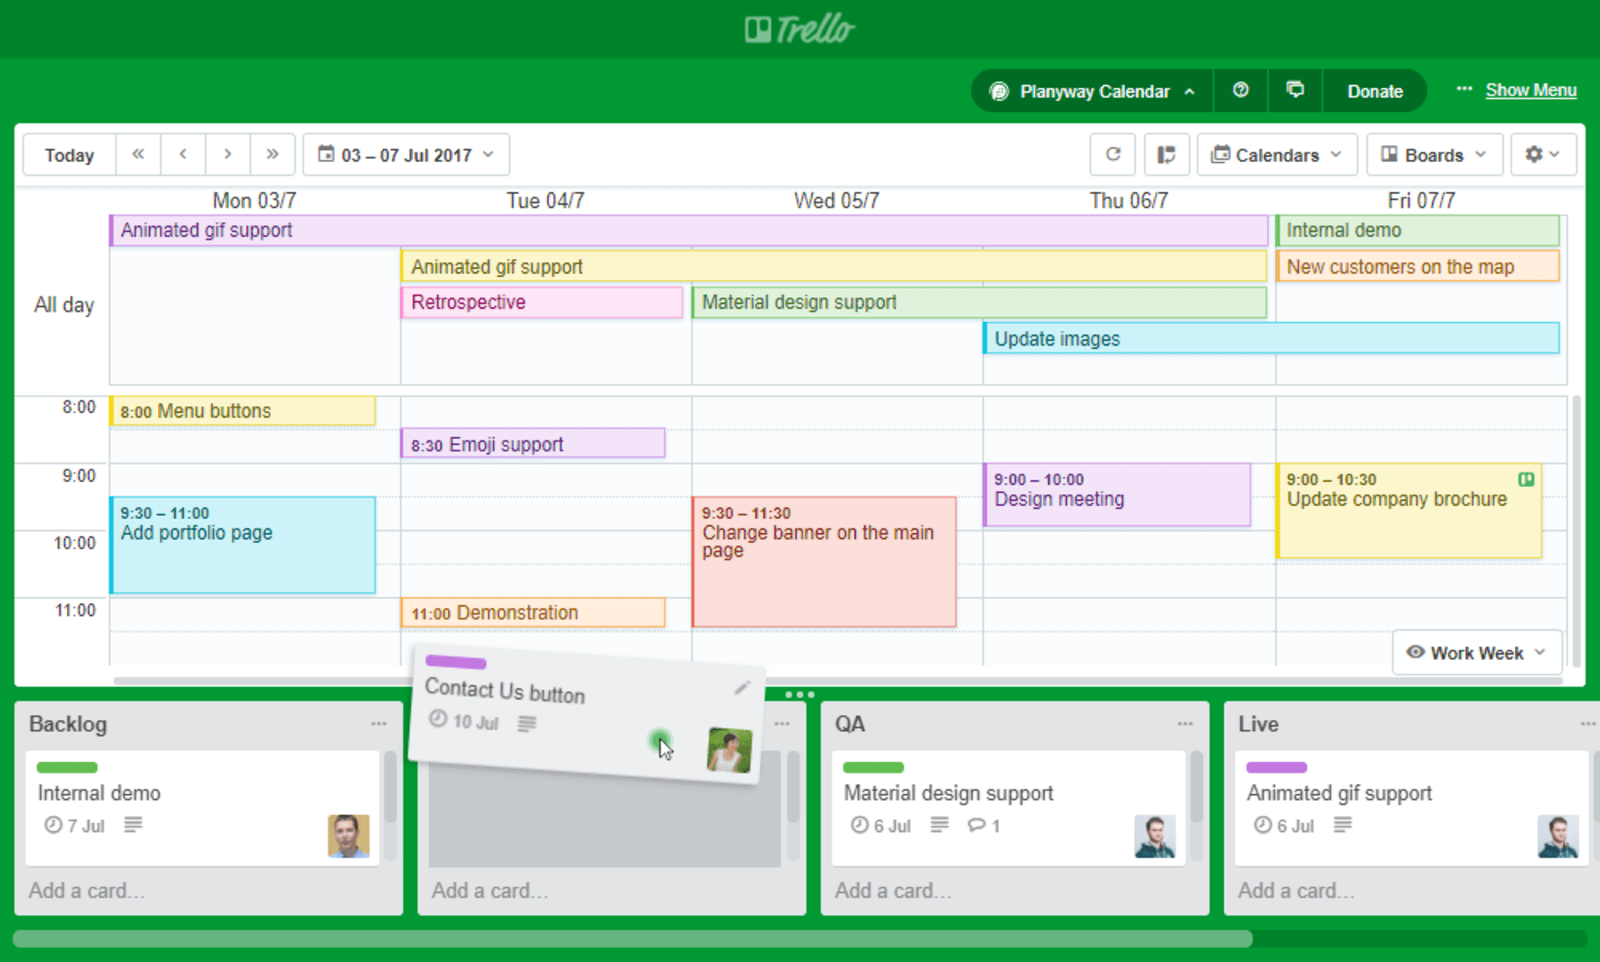The height and width of the screenshot is (962, 1600).
Task: Click Add a card in Live list
Action: click(x=1296, y=890)
